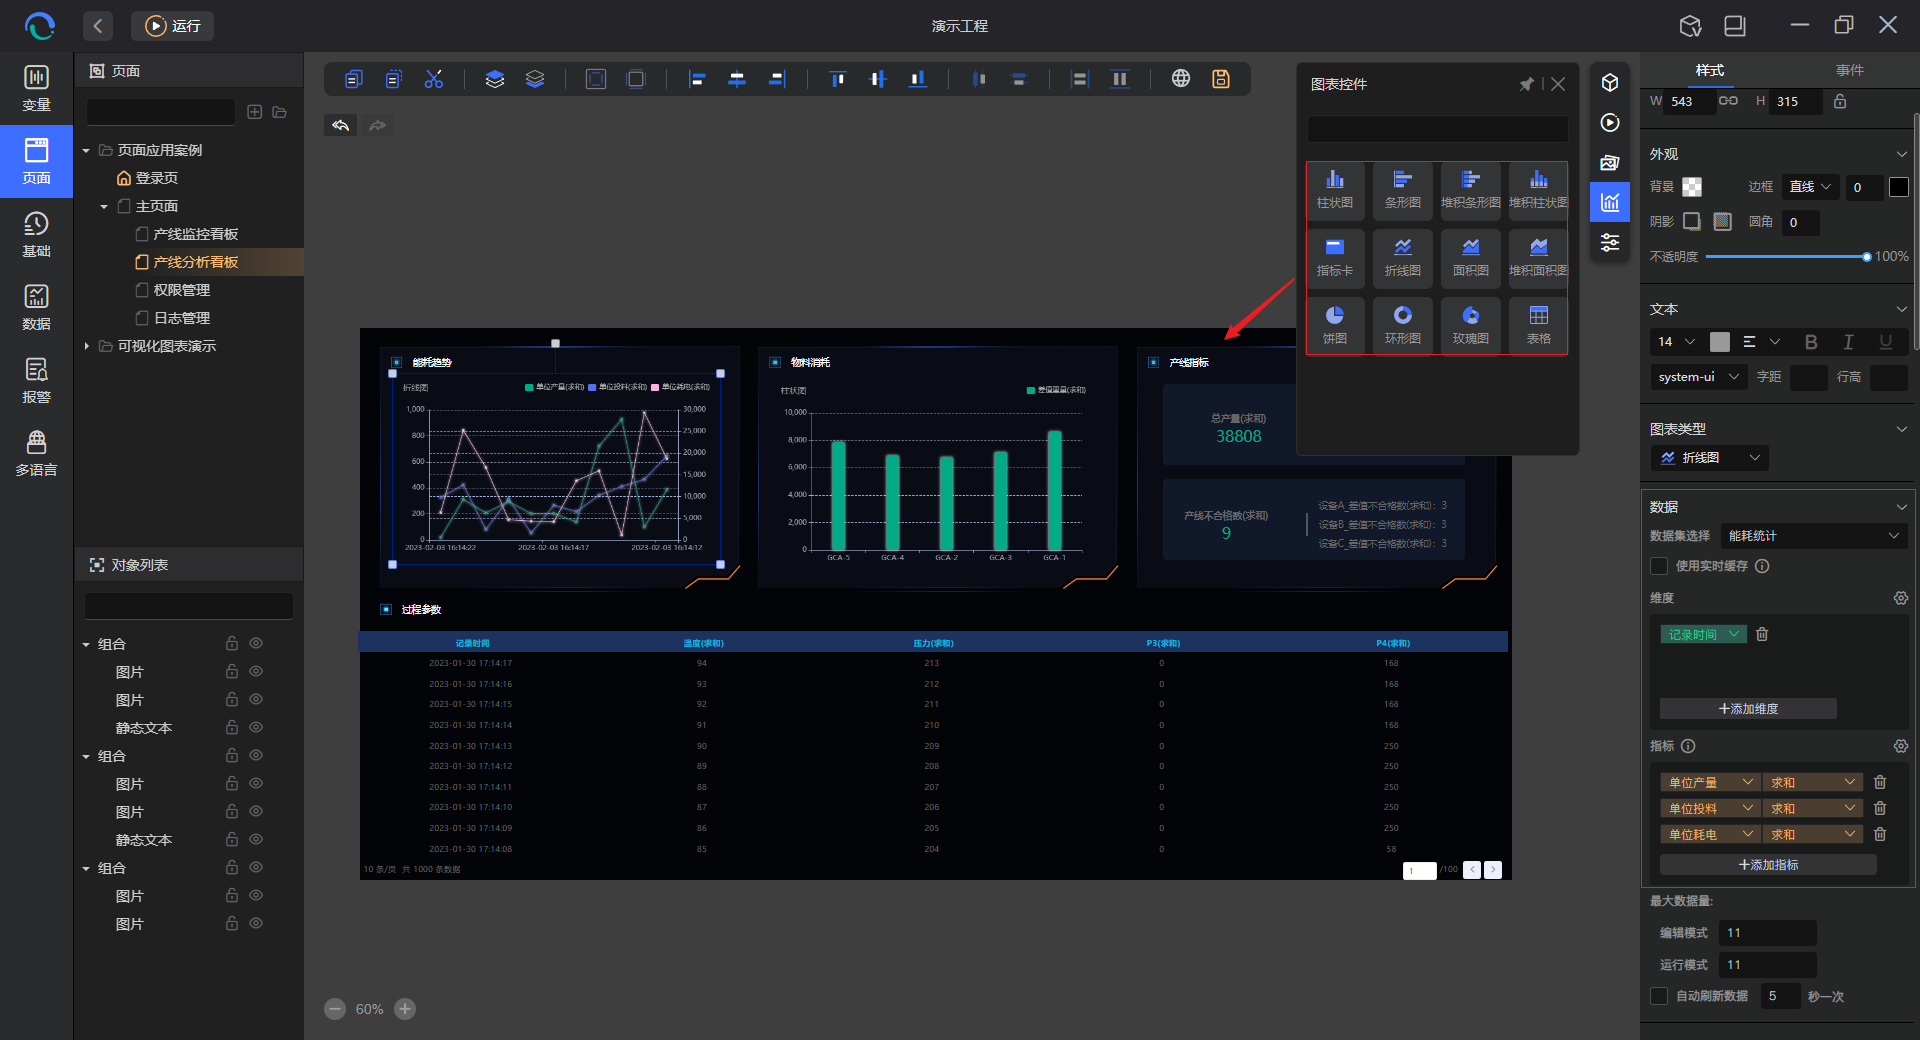Click the +添加指标 button
This screenshot has height=1040, width=1920.
tap(1768, 865)
